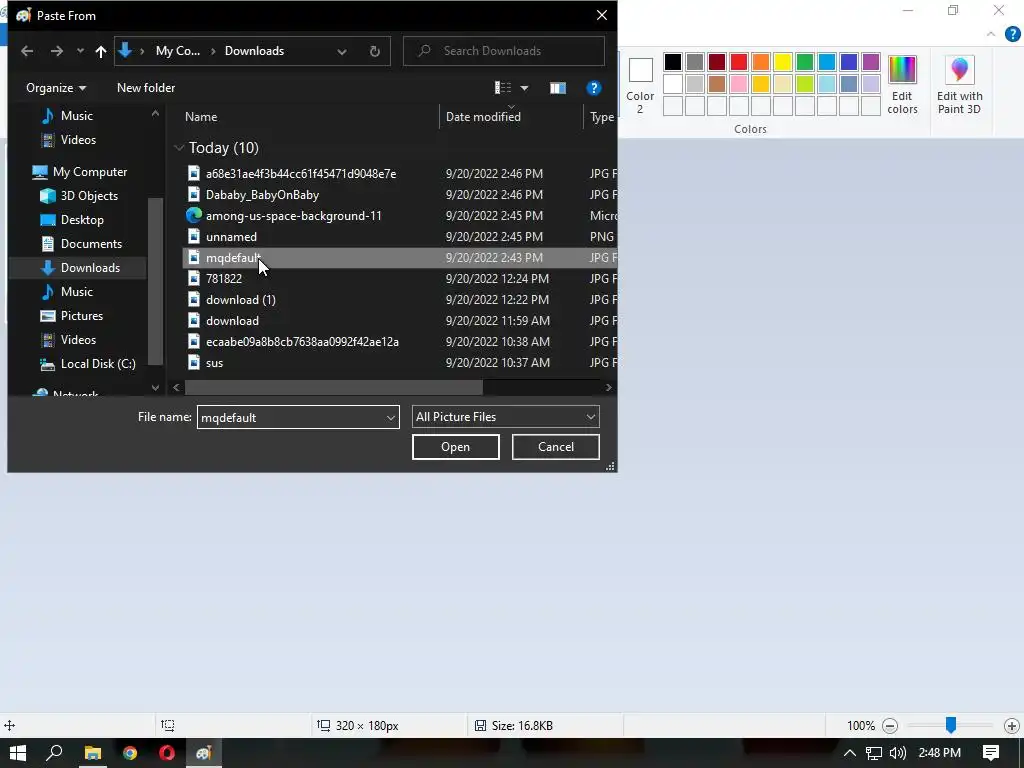Change view layout icon

[x=503, y=88]
